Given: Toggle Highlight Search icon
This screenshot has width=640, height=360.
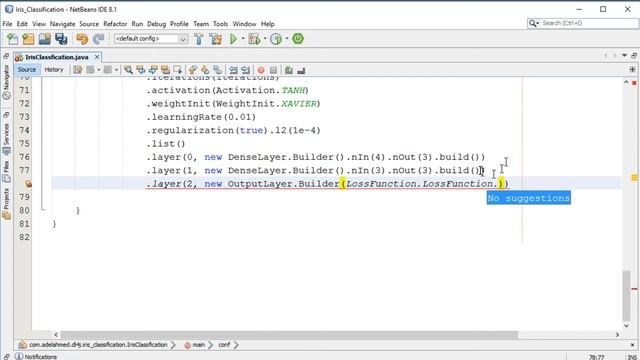Looking at the screenshot, I should click(x=165, y=70).
